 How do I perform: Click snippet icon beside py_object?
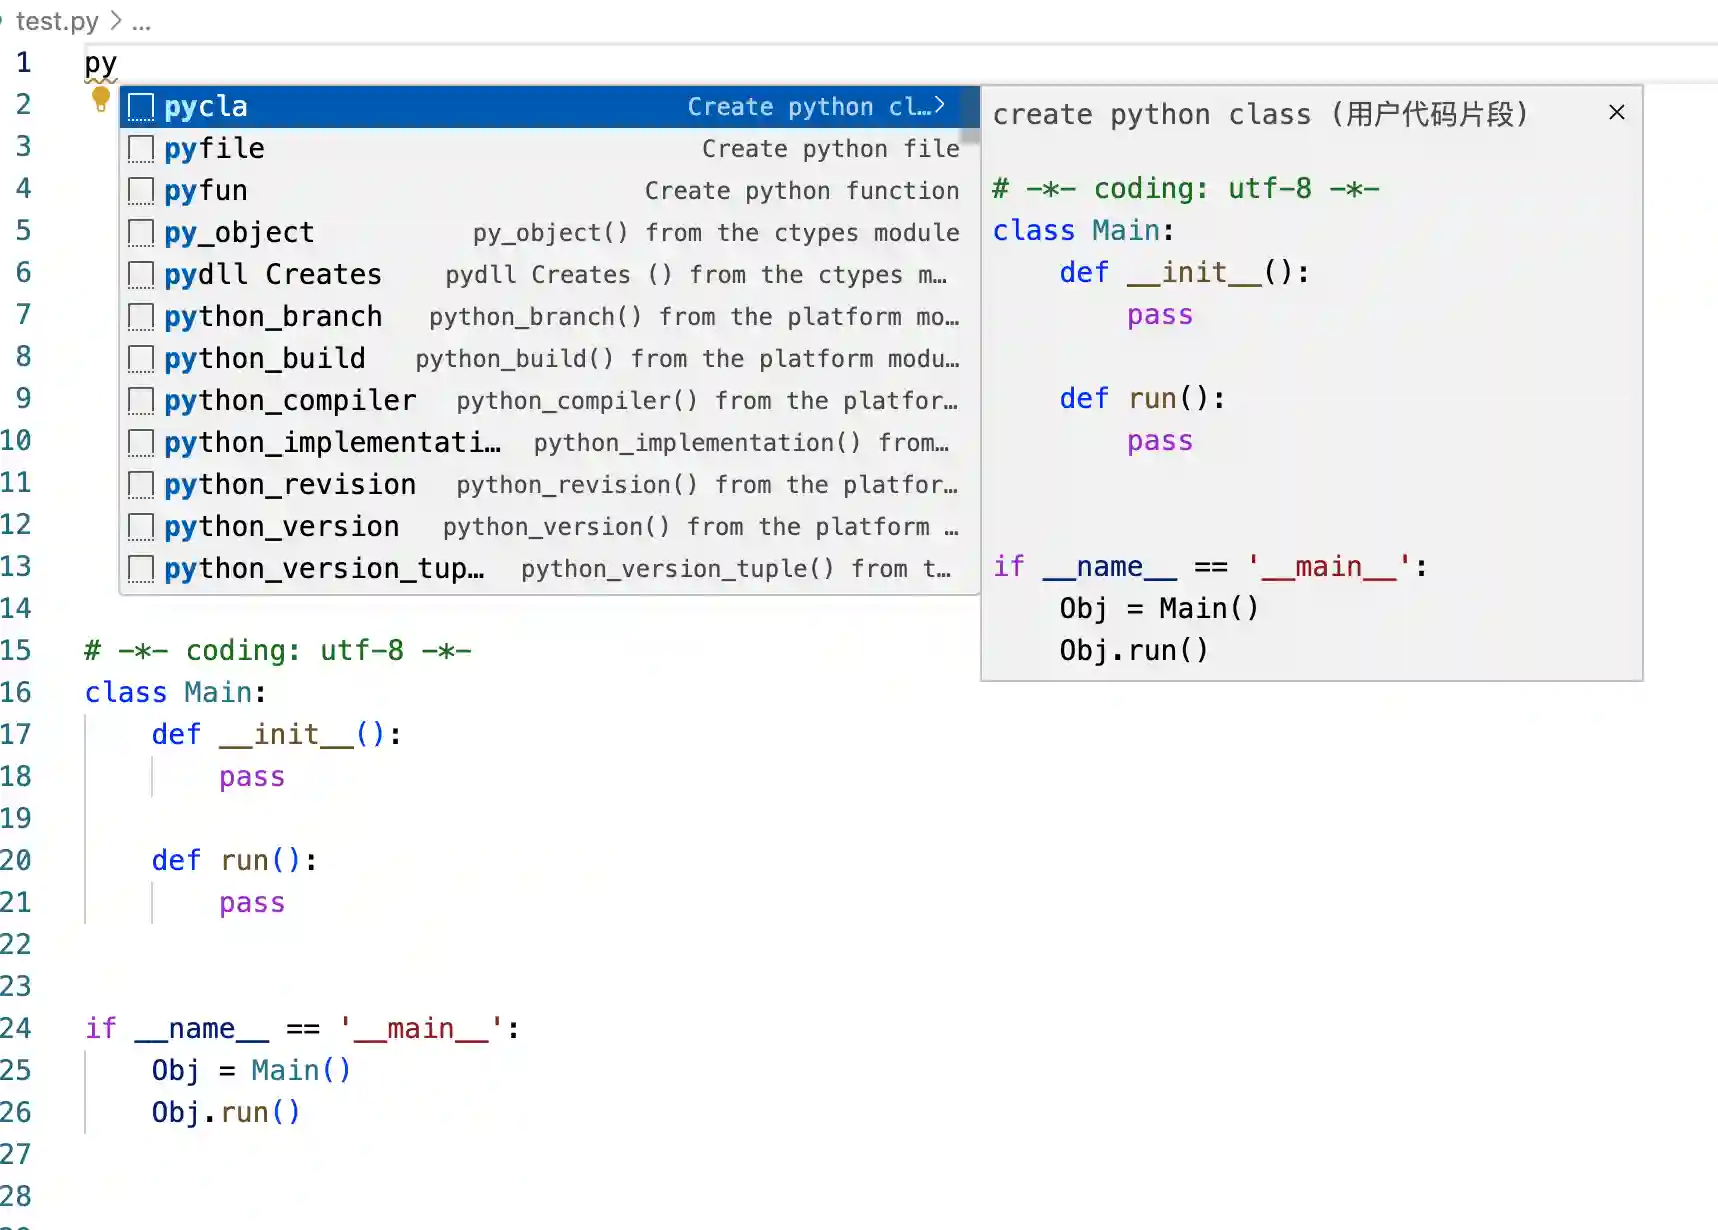point(141,233)
